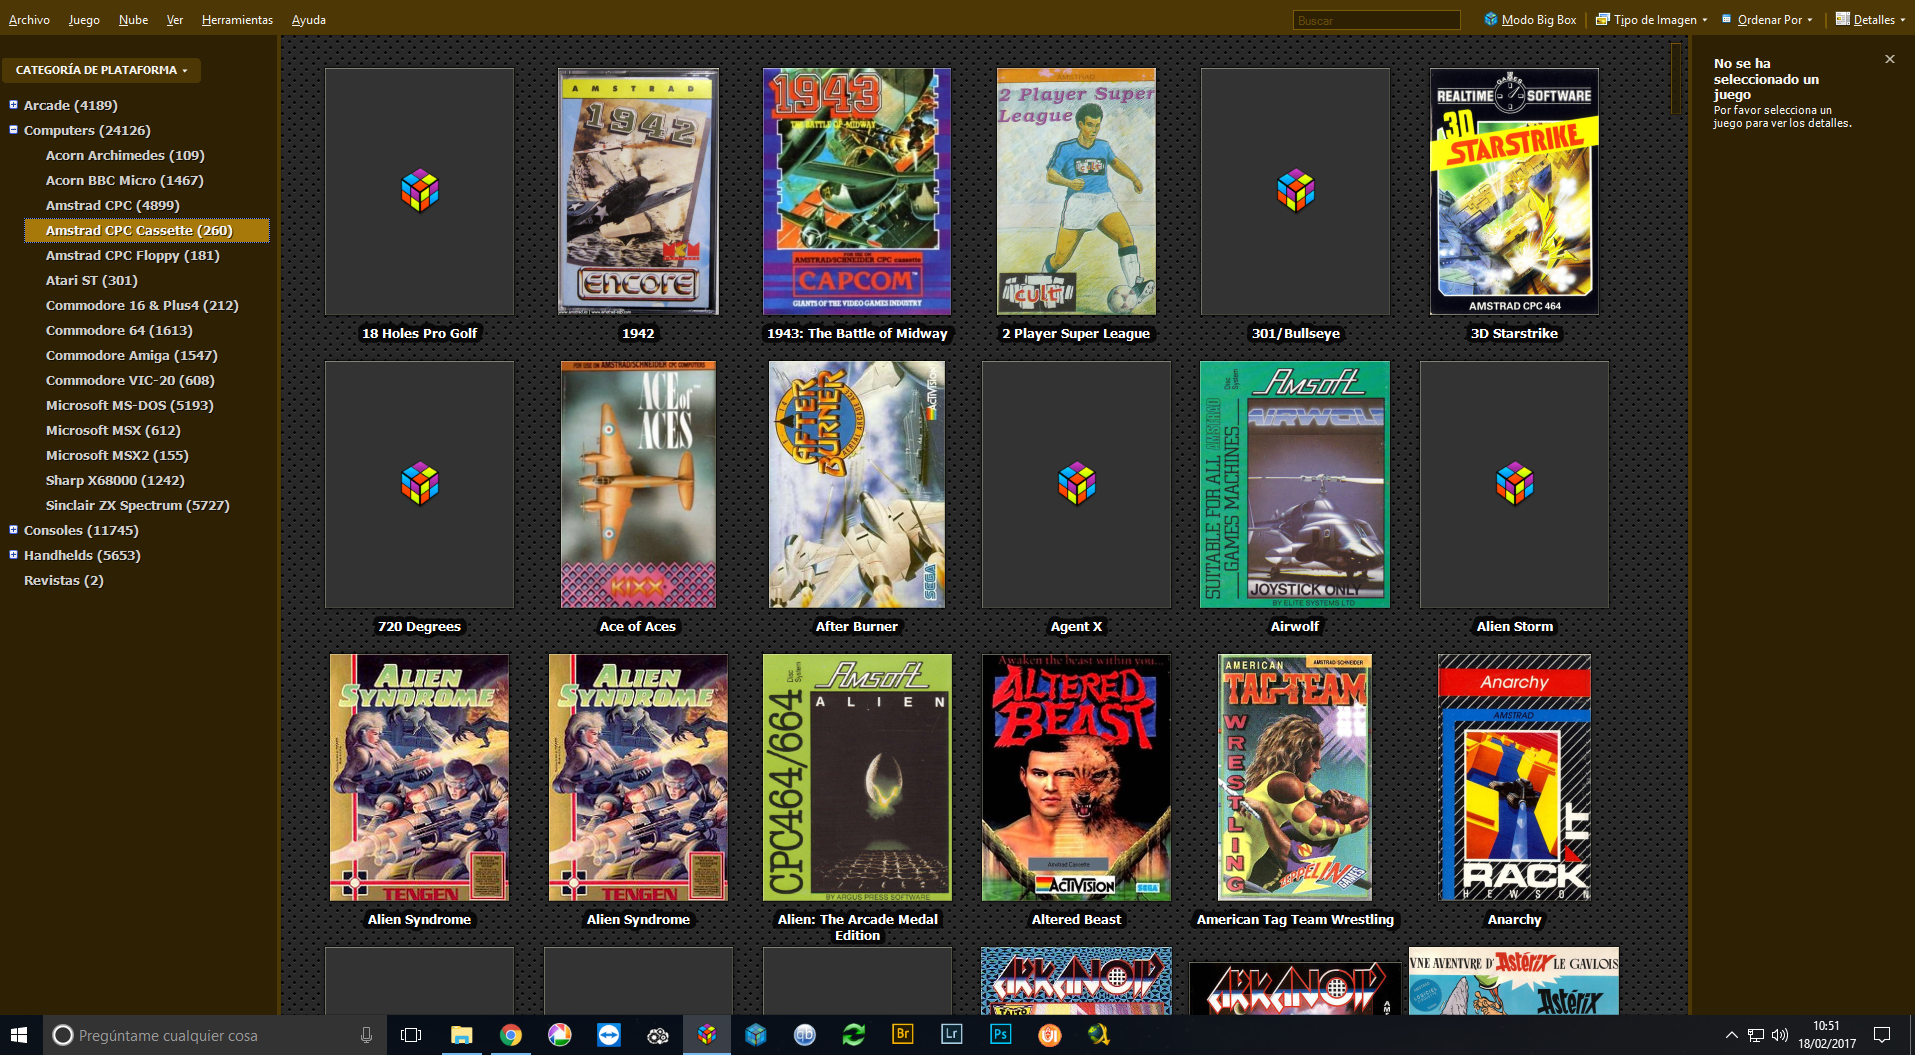Open the Detalles dropdown

click(1870, 19)
